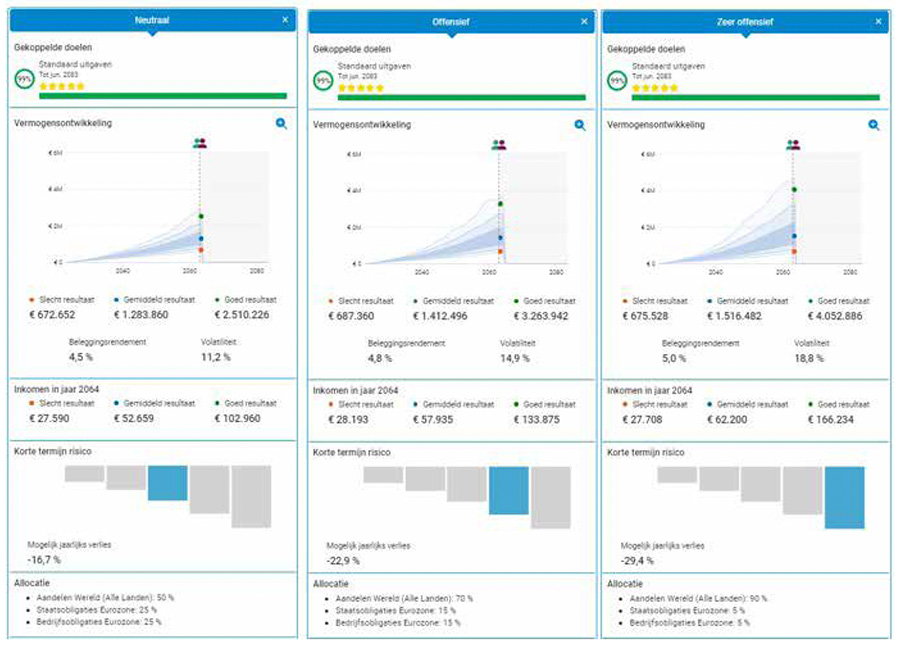Click the green Goed resultaat dot on Zeer offensief chart
The width and height of the screenshot is (900, 646).
click(x=794, y=189)
